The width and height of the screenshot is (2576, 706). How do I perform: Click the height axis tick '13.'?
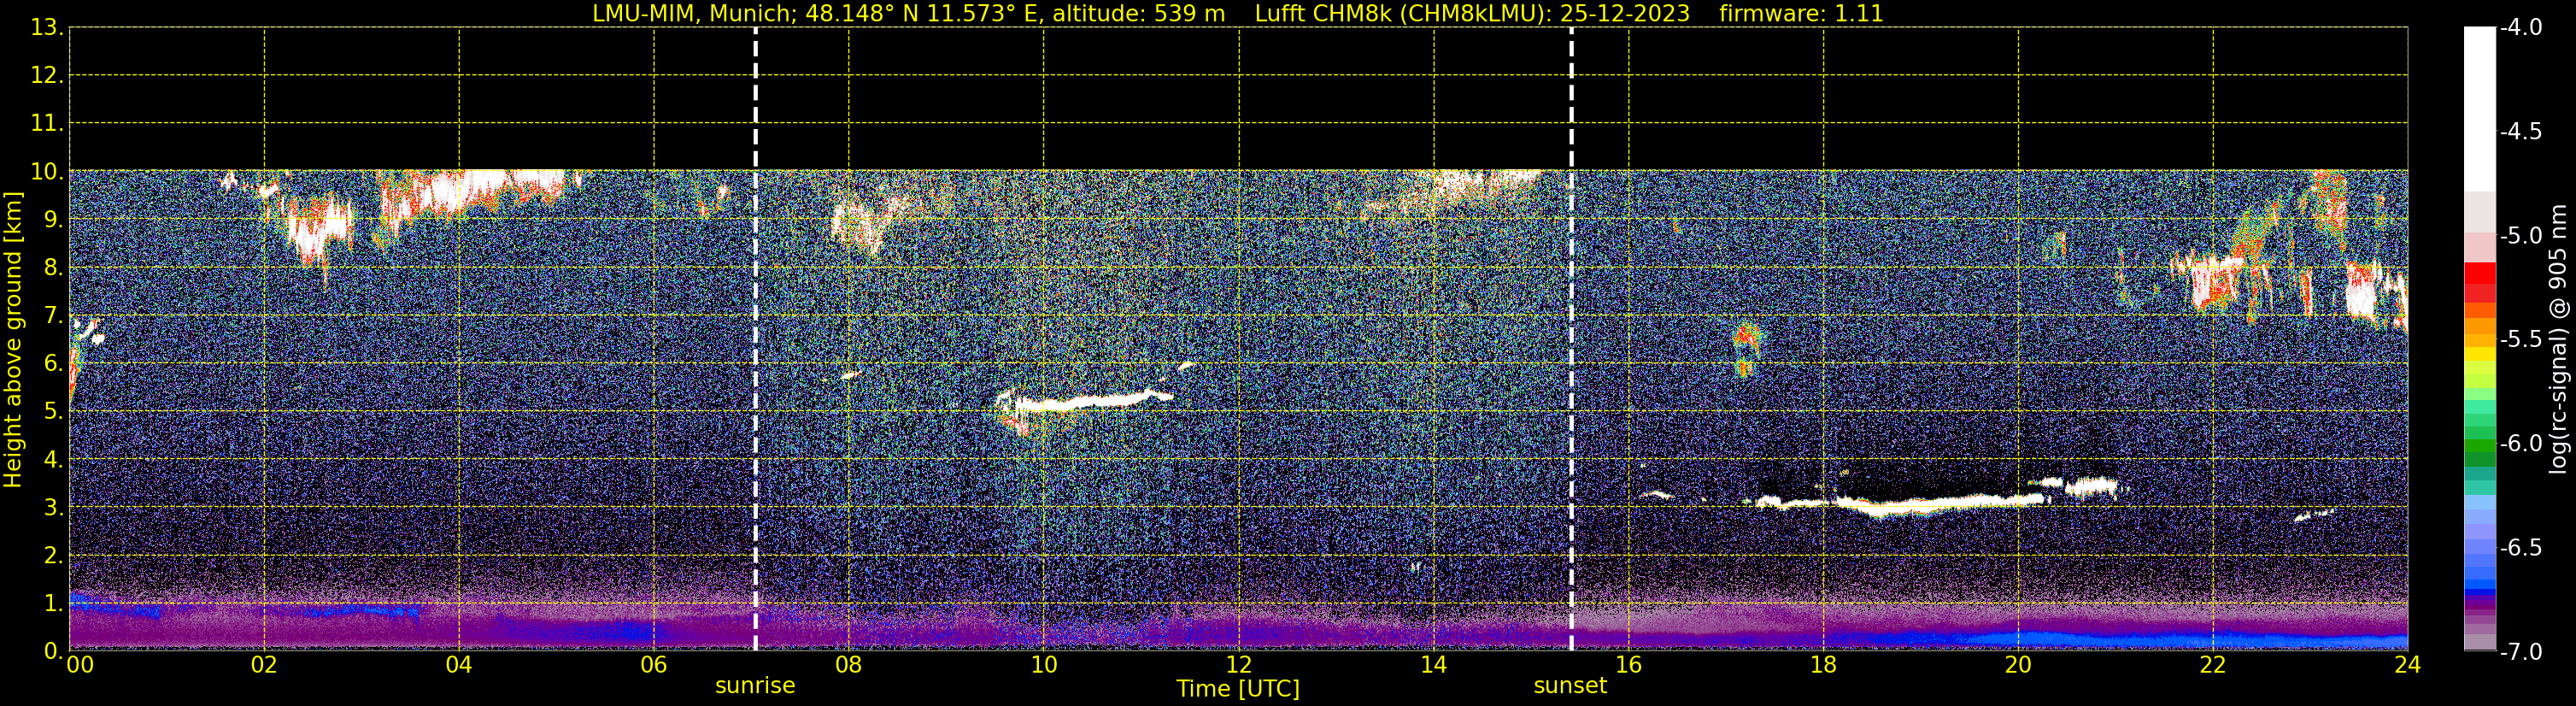click(47, 28)
